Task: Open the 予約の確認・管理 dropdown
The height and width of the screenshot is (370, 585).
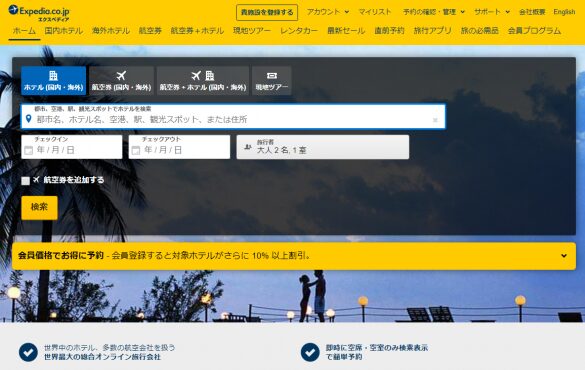Action: pyautogui.click(x=434, y=12)
